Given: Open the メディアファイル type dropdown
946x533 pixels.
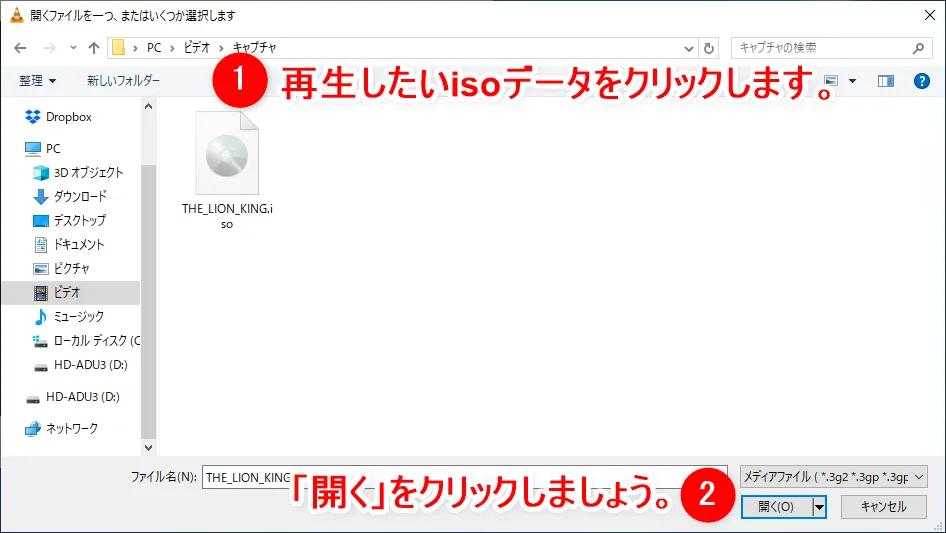Looking at the screenshot, I should coord(834,477).
